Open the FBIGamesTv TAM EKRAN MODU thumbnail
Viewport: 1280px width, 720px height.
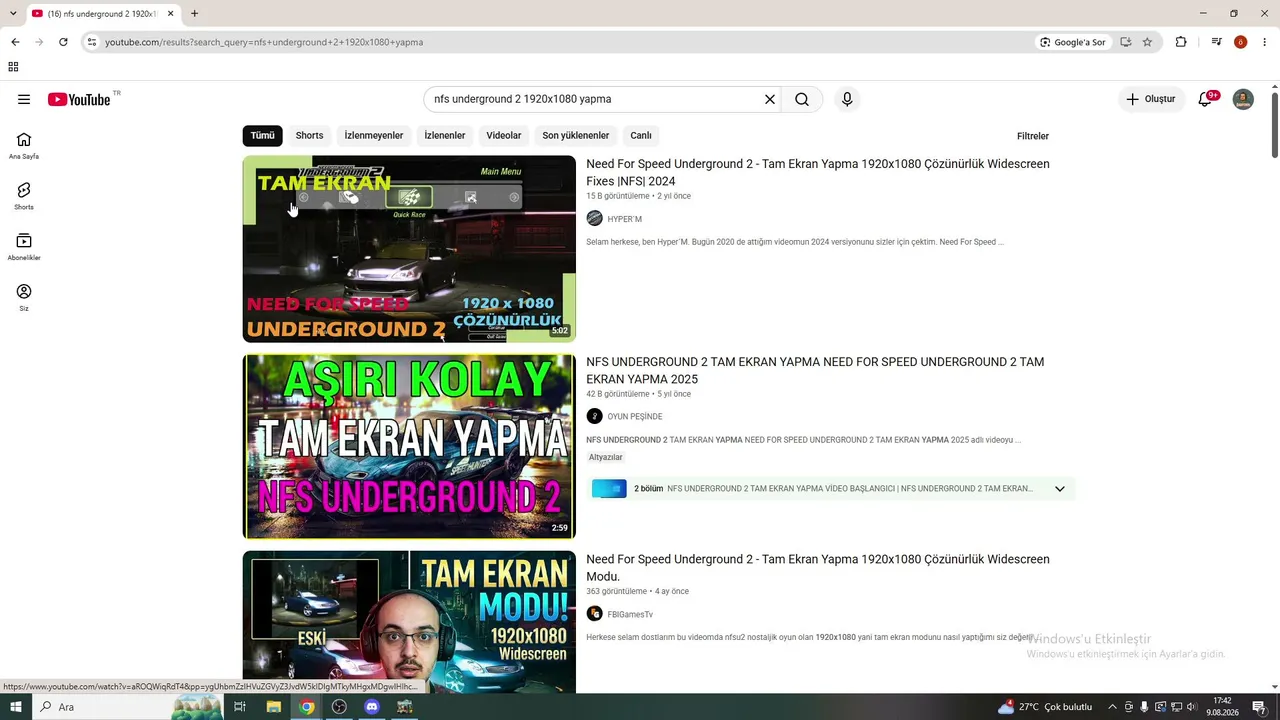pyautogui.click(x=409, y=622)
